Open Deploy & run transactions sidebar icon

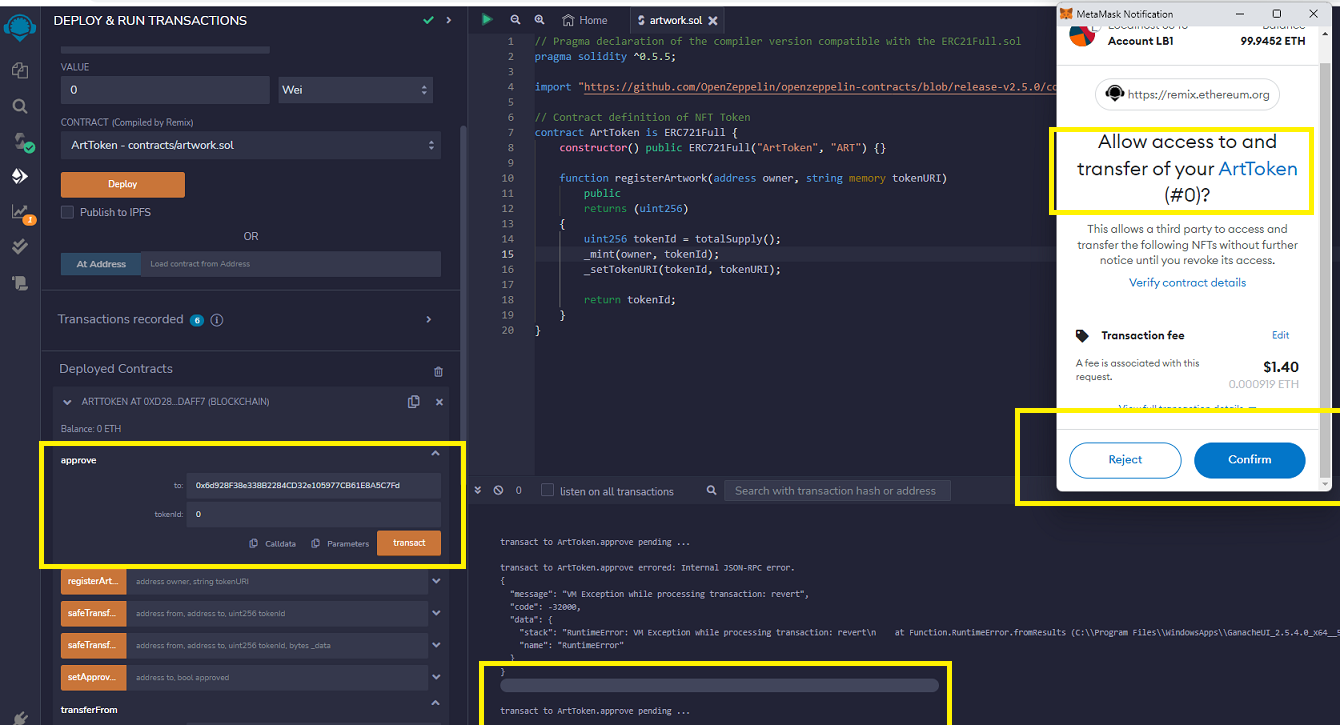[x=19, y=176]
